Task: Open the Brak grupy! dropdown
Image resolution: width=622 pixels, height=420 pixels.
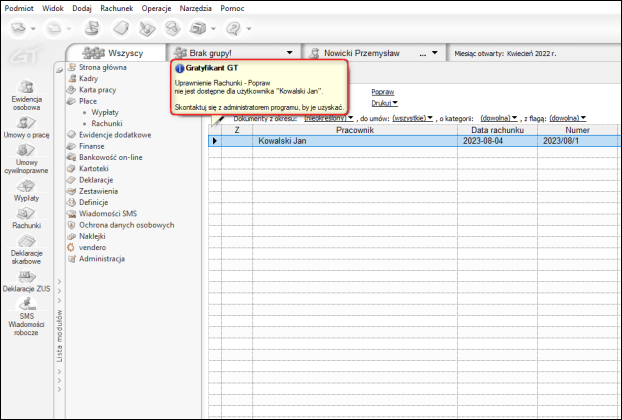Action: (x=290, y=53)
